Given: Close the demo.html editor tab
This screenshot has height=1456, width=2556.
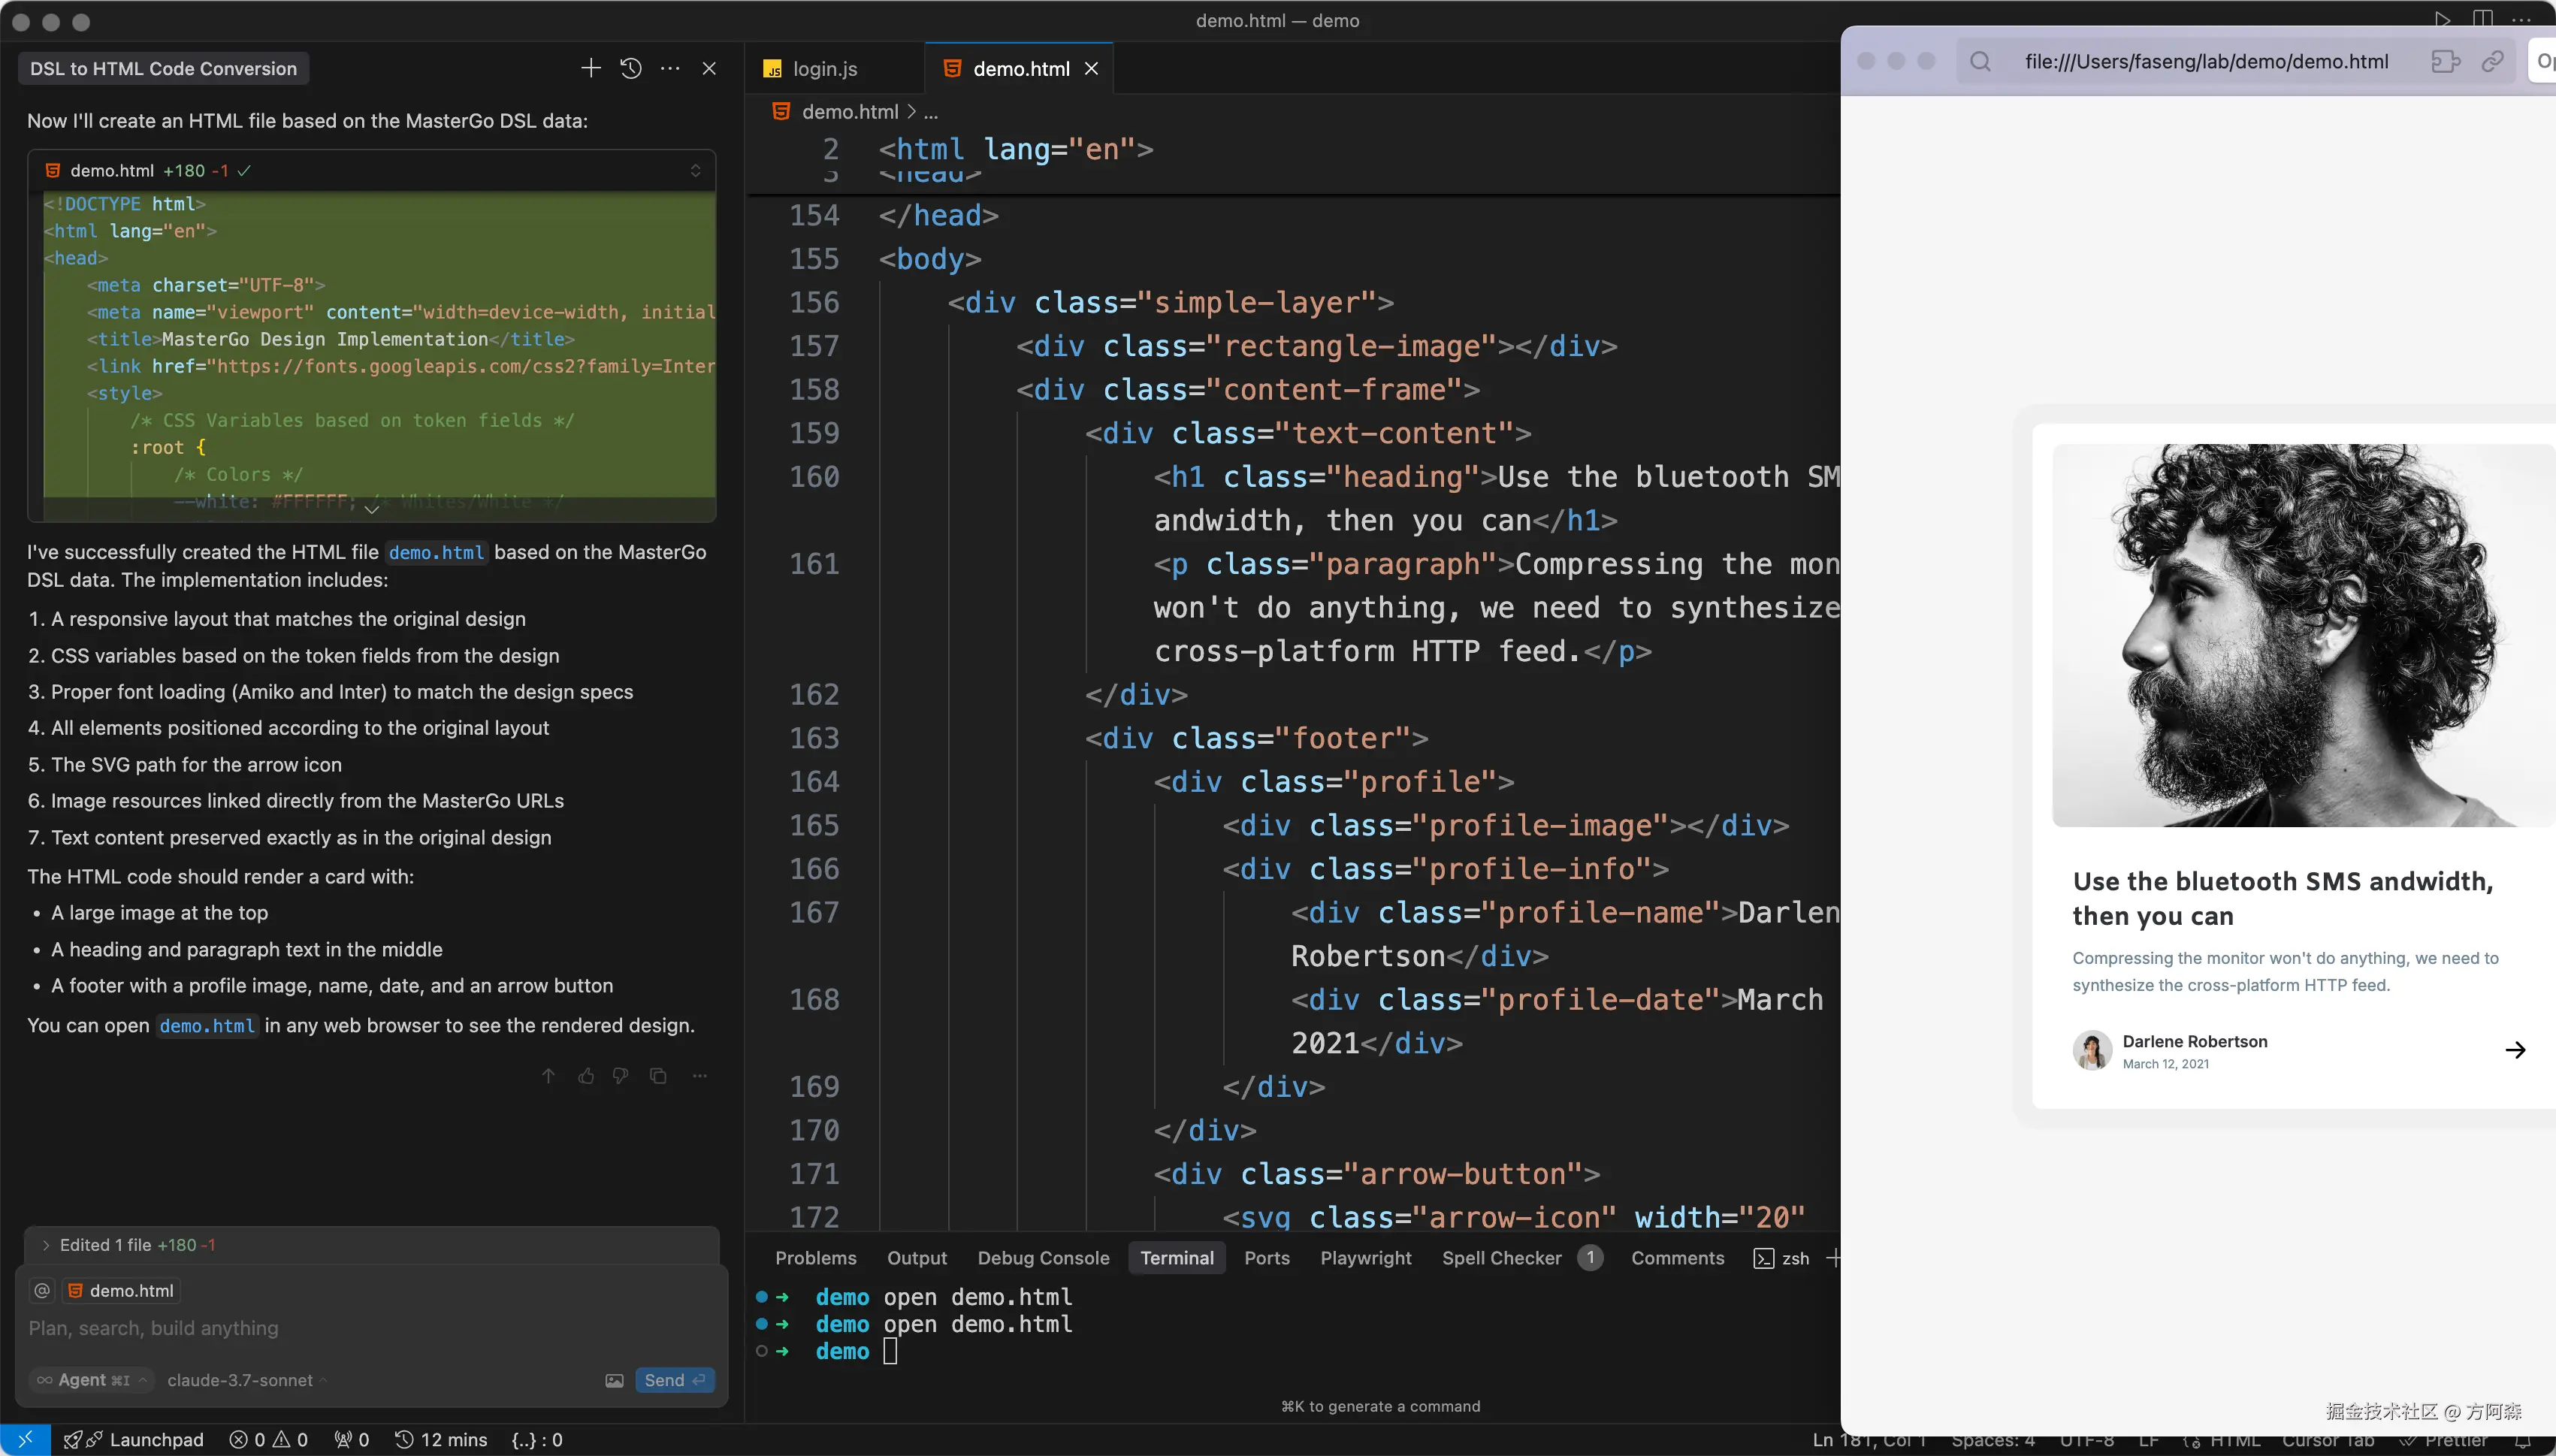Looking at the screenshot, I should 1092,69.
